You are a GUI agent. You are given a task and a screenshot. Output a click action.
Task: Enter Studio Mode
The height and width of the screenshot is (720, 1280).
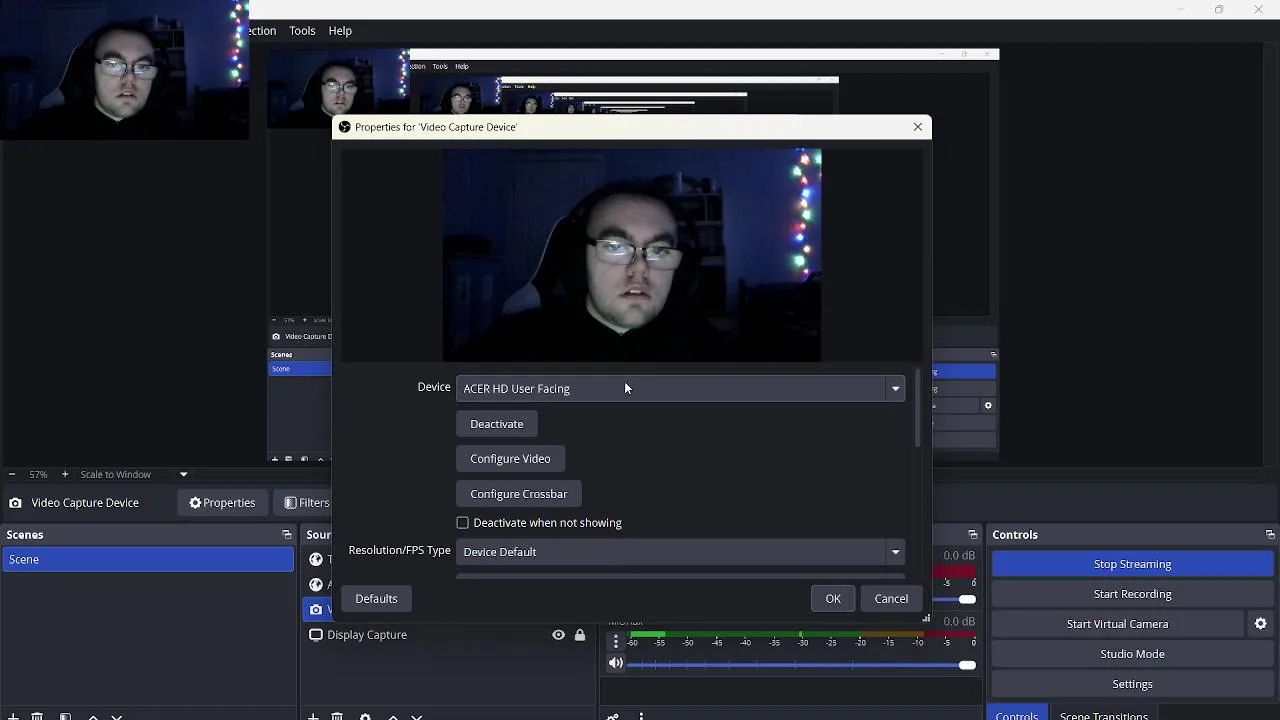(x=1132, y=654)
